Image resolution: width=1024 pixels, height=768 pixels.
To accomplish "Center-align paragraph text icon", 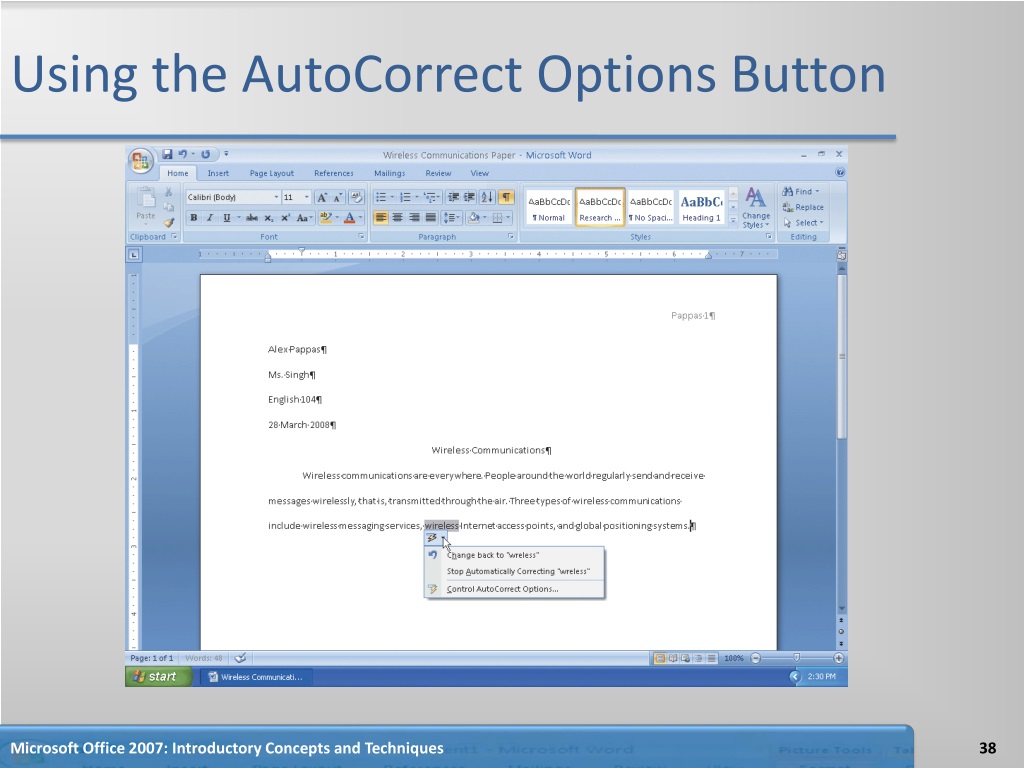I will [397, 217].
